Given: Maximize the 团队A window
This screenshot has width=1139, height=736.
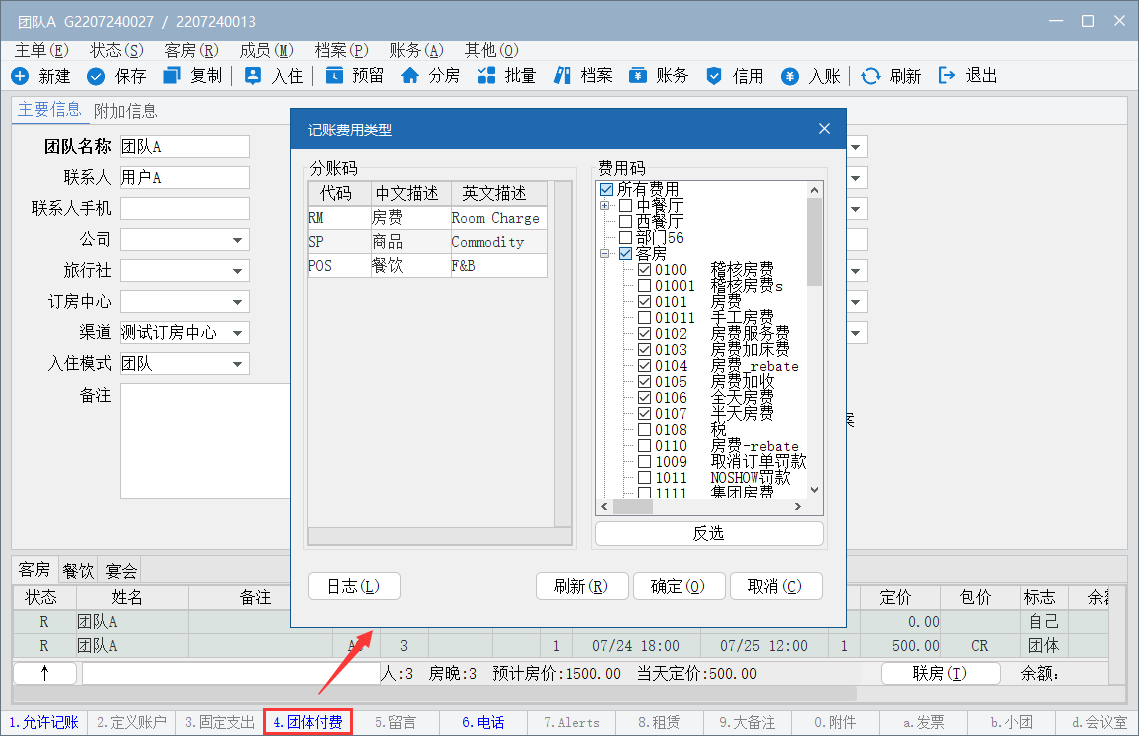Looking at the screenshot, I should tap(1088, 21).
